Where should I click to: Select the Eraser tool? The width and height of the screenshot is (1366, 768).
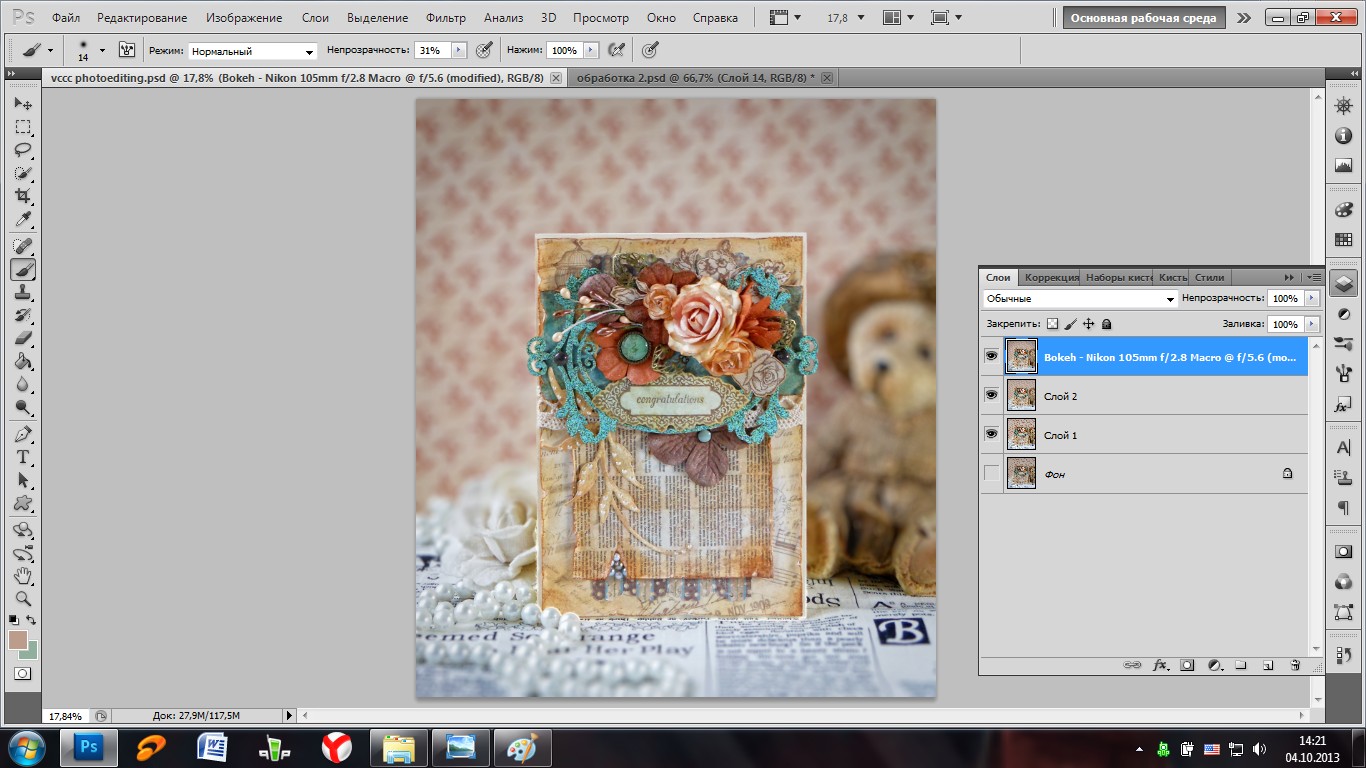(23, 338)
